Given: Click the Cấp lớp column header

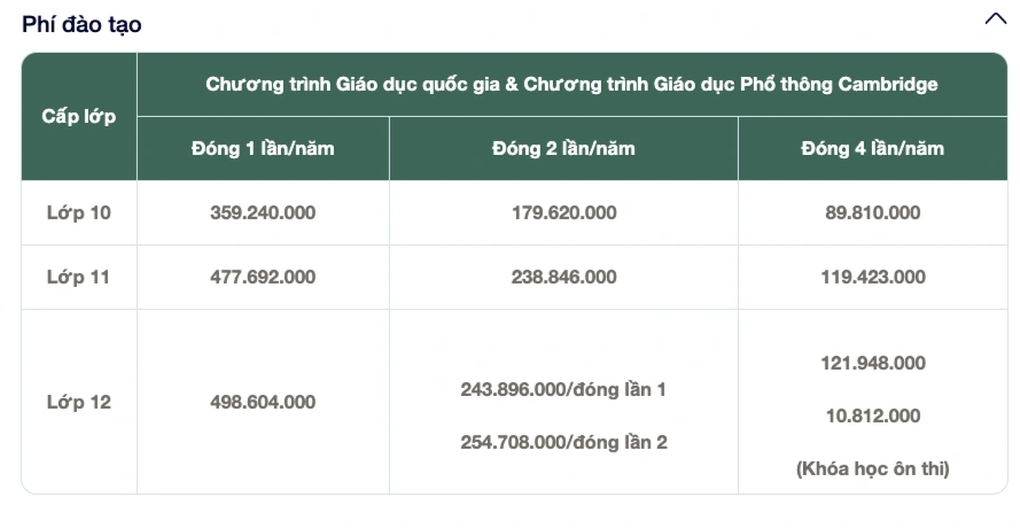Looking at the screenshot, I should pos(79,117).
